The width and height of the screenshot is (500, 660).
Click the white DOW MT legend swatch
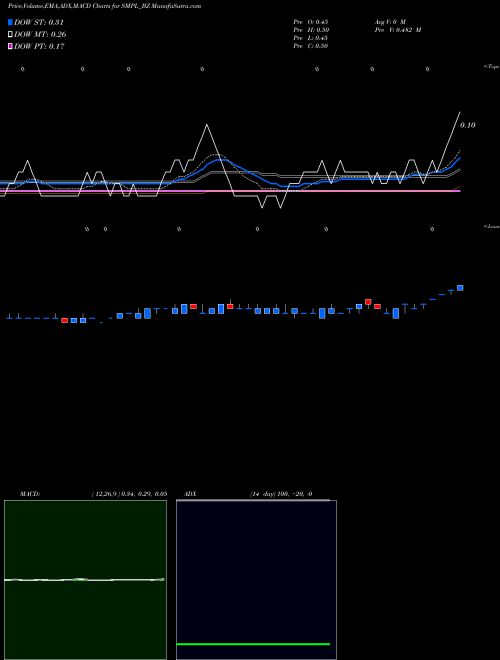click(11, 34)
